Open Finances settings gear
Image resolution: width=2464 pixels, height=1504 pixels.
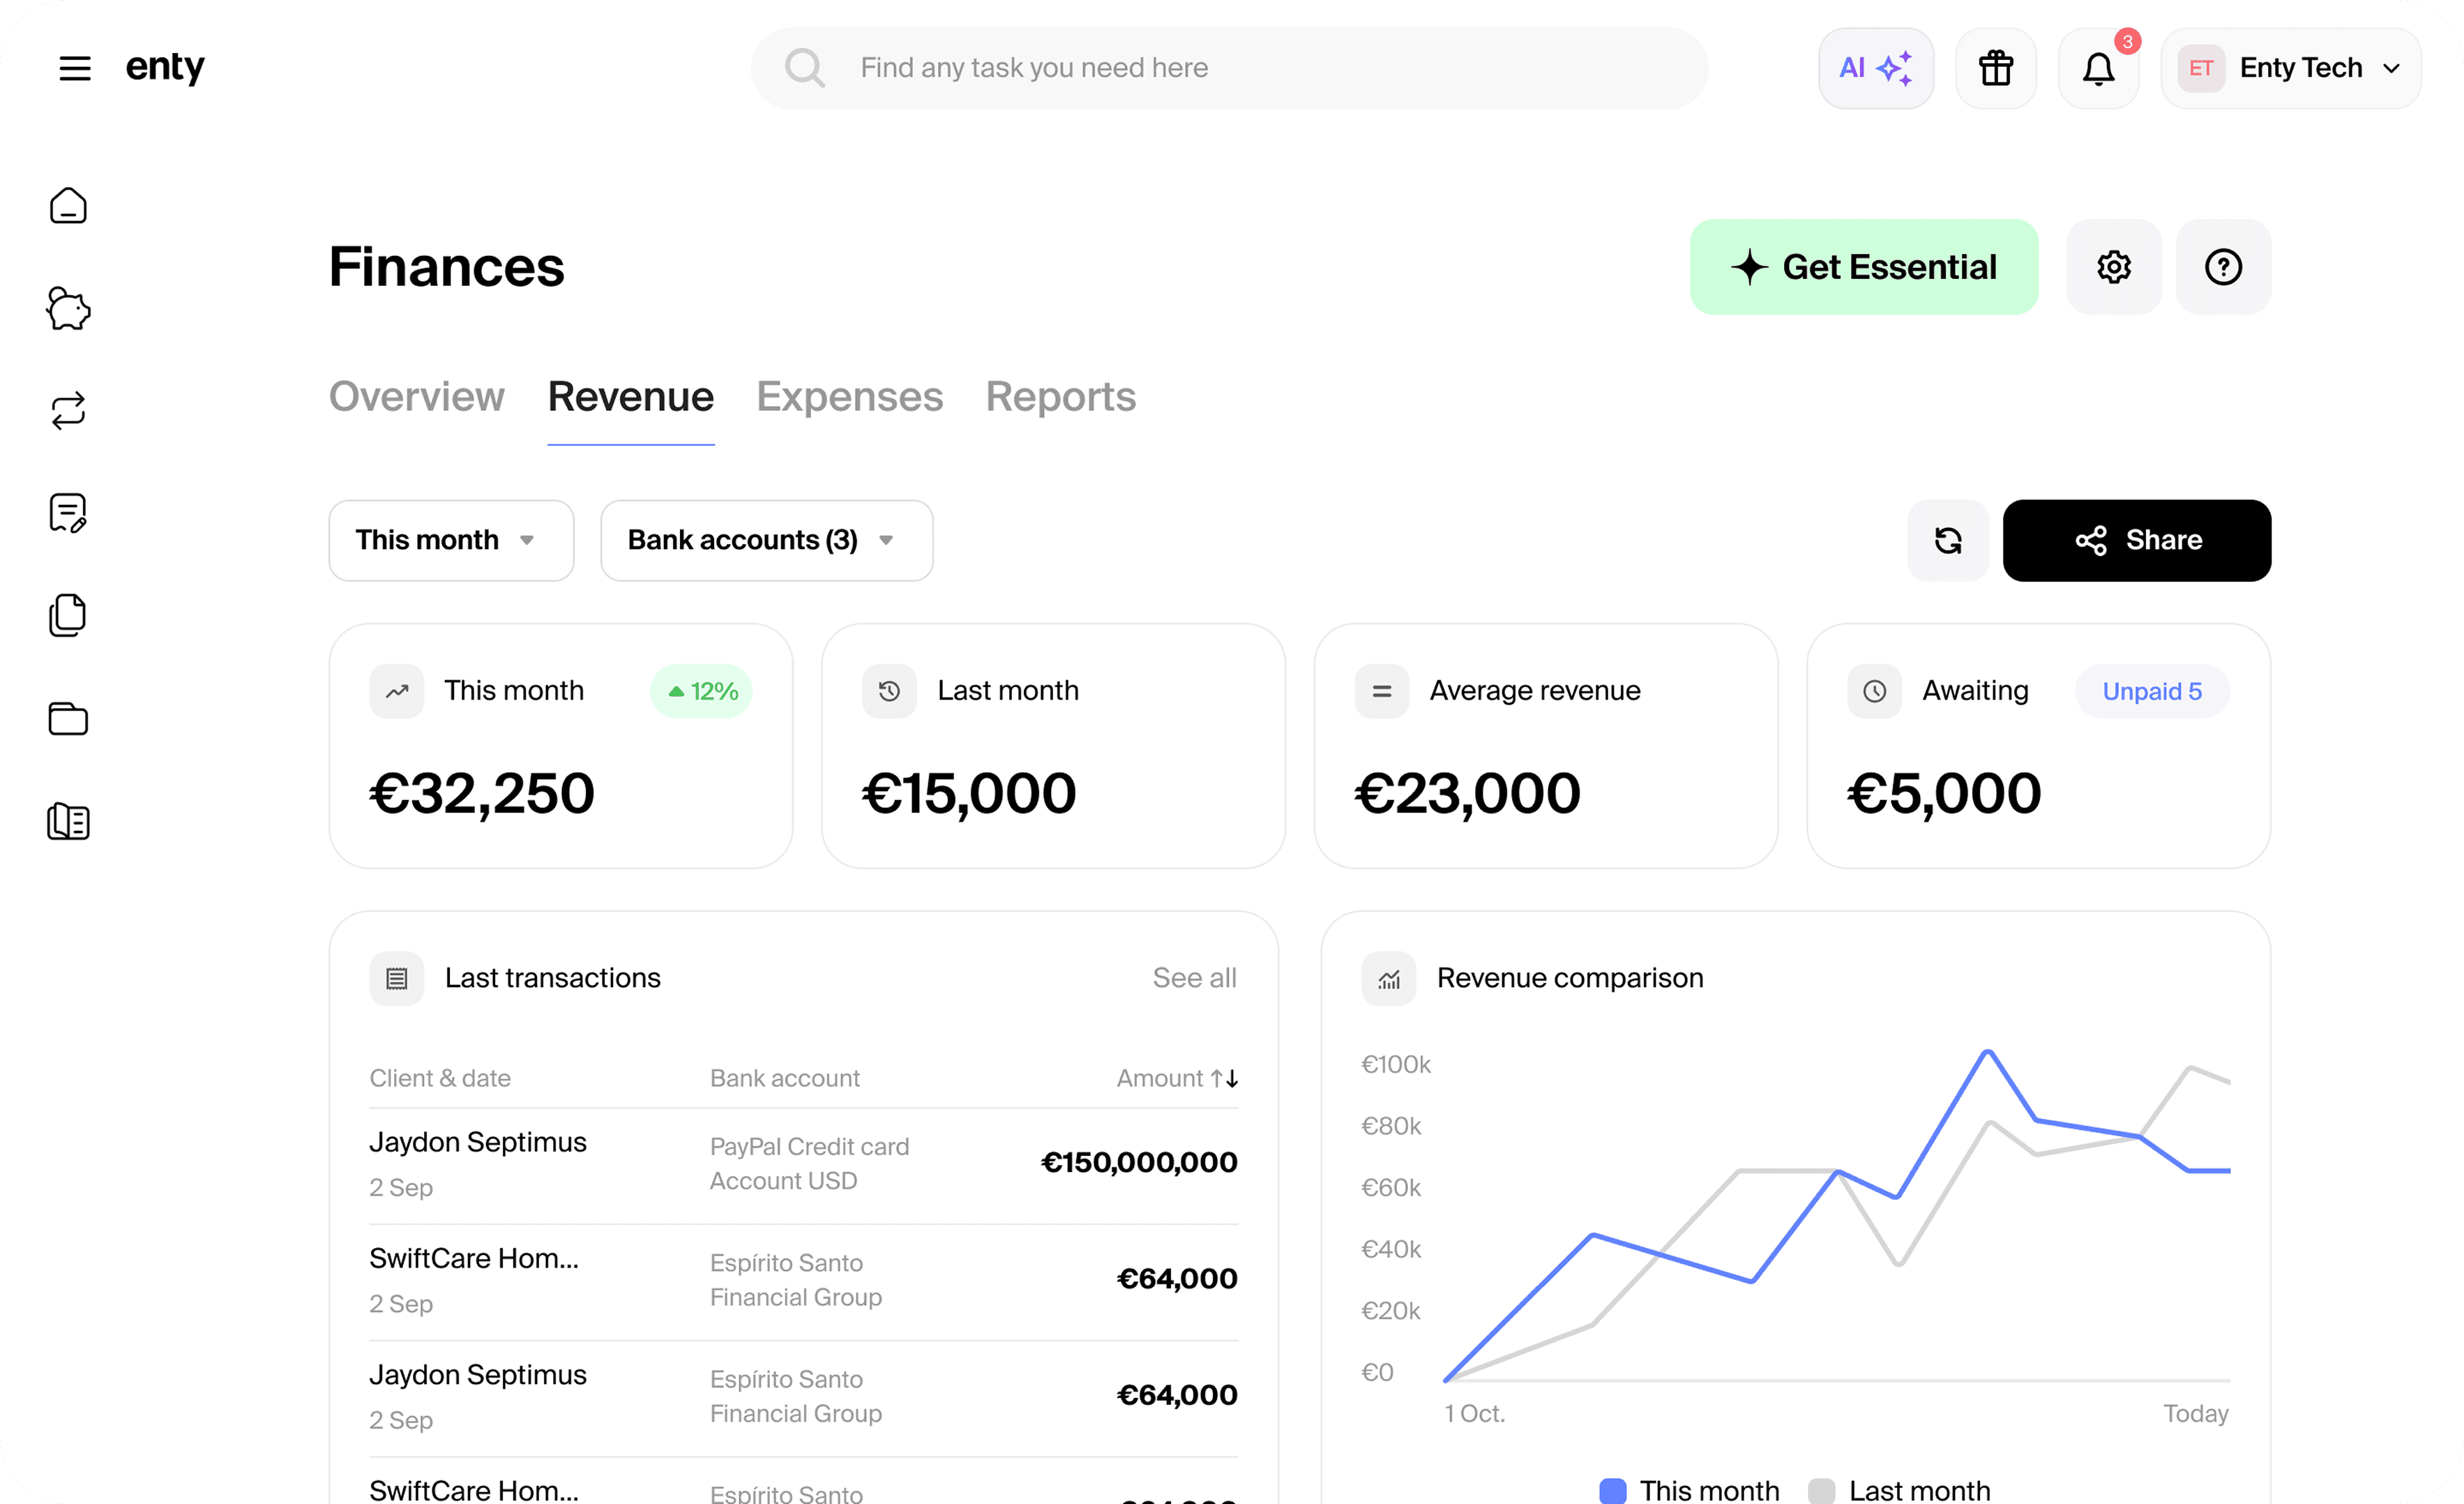click(x=2113, y=267)
